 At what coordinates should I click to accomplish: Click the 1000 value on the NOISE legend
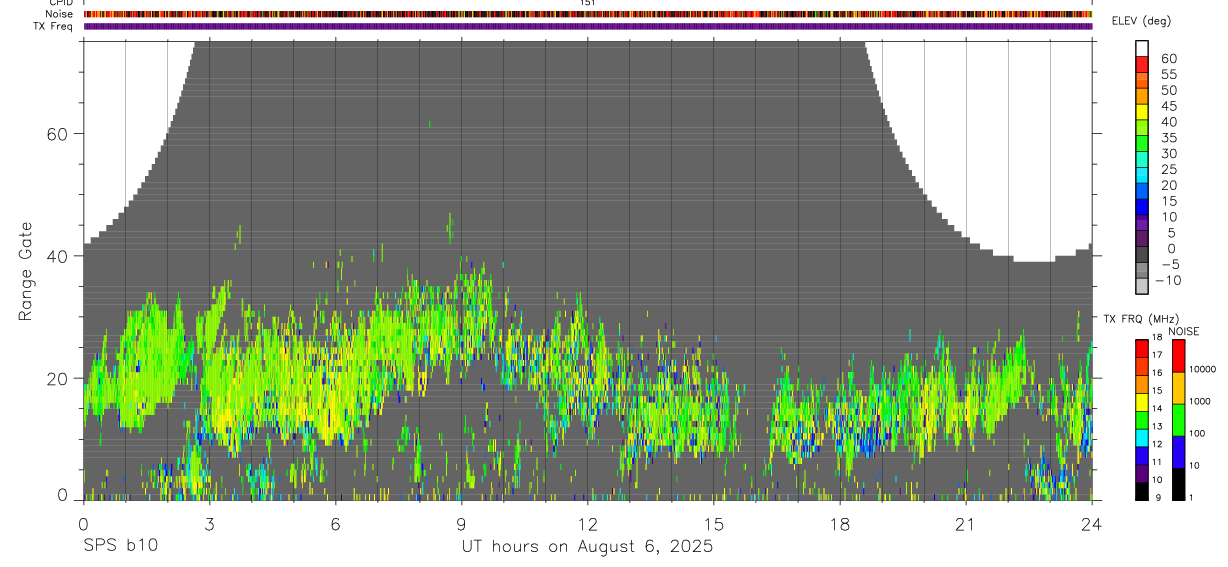(x=1200, y=402)
